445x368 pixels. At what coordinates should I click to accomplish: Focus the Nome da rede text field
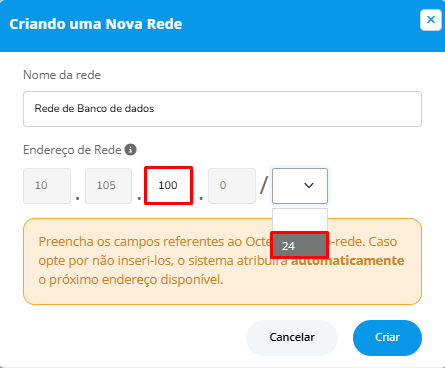click(222, 109)
